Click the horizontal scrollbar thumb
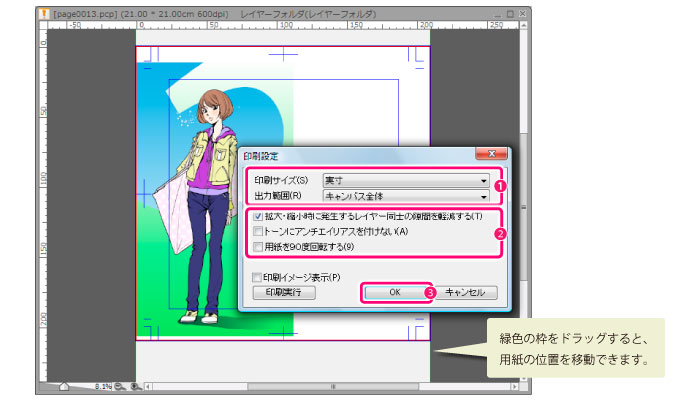 (333, 387)
